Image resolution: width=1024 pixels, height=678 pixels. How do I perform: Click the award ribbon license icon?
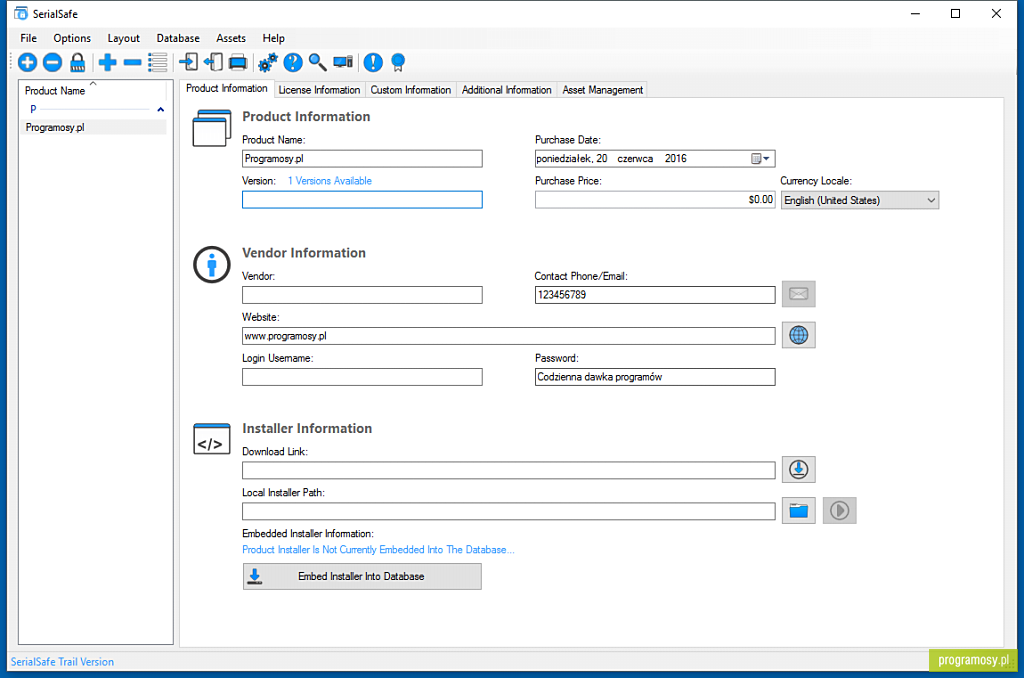pos(398,63)
